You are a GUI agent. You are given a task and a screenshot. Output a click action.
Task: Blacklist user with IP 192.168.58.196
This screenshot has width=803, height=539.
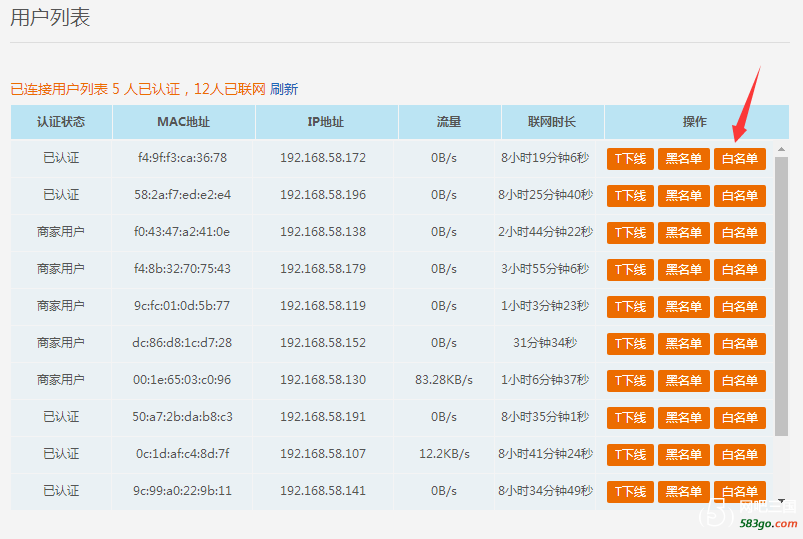click(684, 196)
